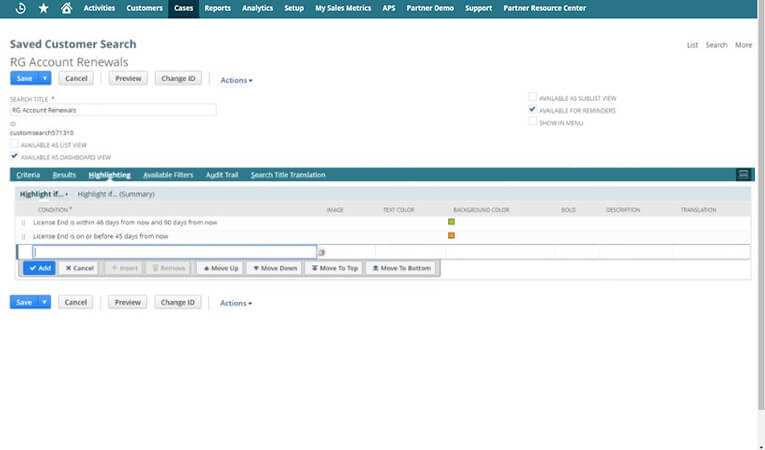Grab the drag handle of first License End row

[23, 223]
